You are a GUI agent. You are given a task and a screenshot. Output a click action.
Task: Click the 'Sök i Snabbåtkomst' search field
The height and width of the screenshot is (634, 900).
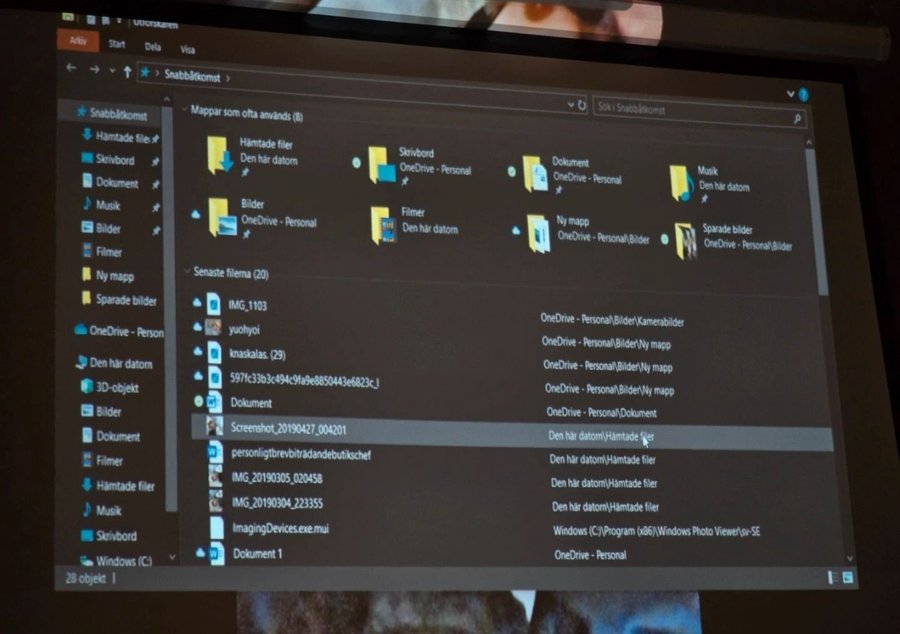point(690,109)
